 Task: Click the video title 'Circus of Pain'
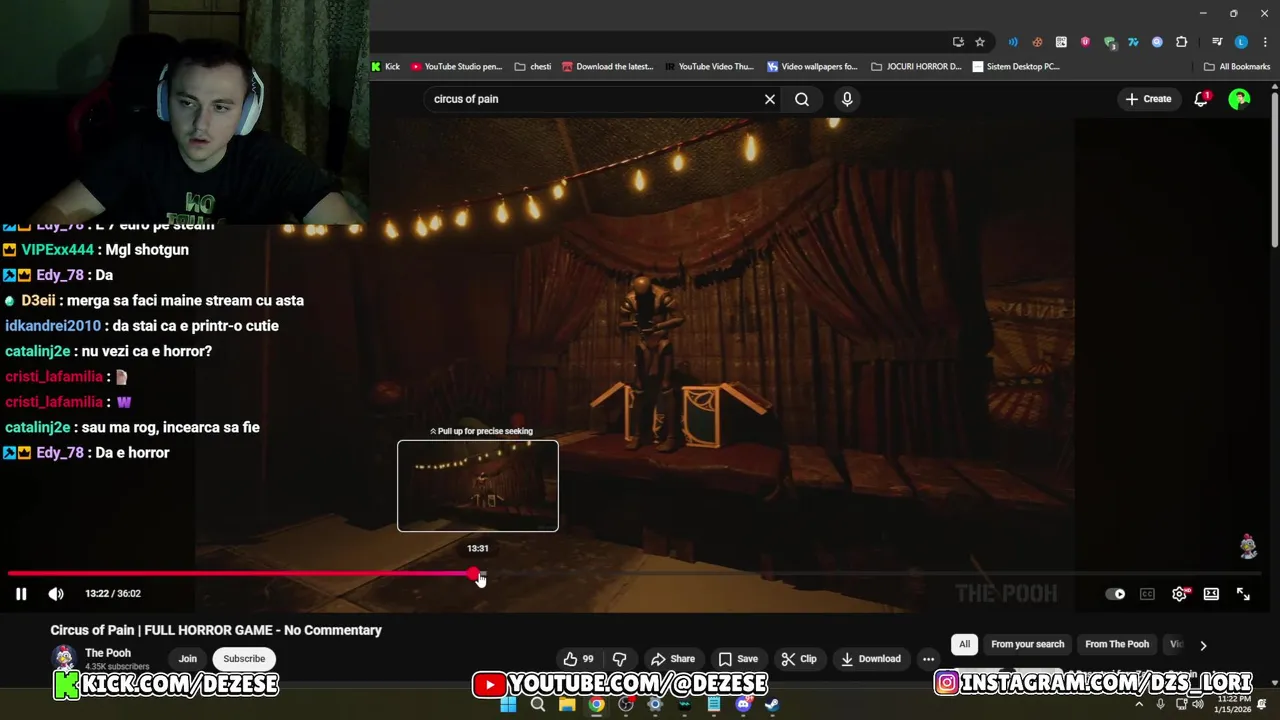pyautogui.click(x=216, y=630)
